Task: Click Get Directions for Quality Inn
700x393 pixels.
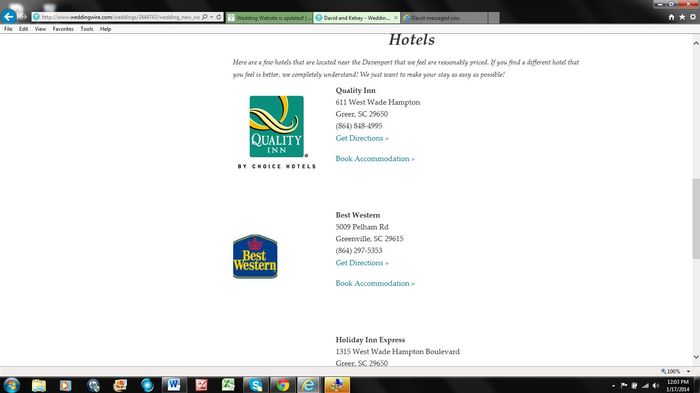Action: [362, 138]
